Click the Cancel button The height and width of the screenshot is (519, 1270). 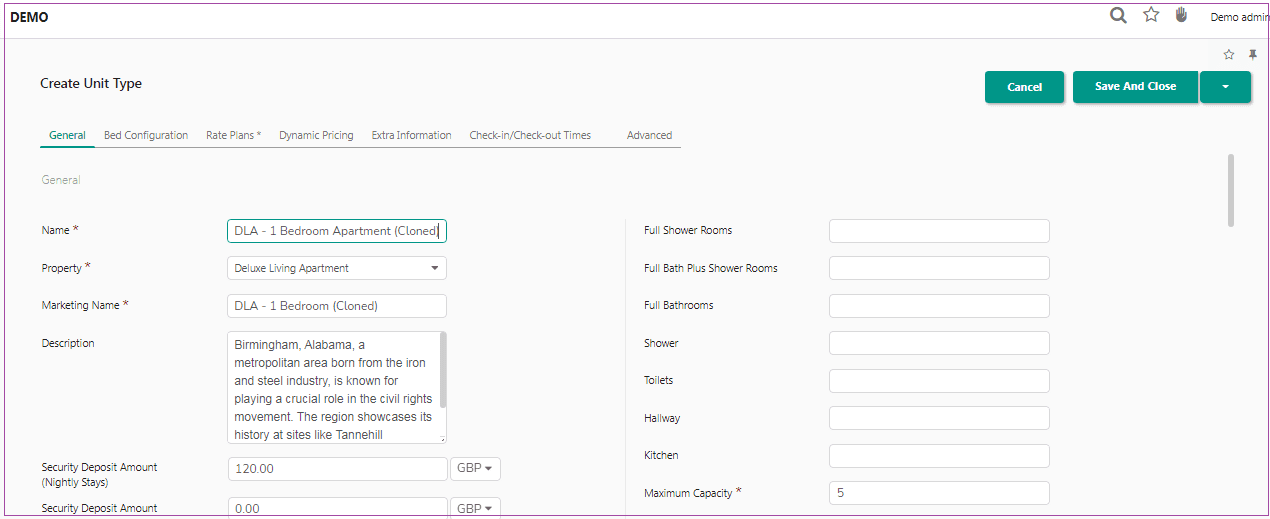click(1024, 87)
